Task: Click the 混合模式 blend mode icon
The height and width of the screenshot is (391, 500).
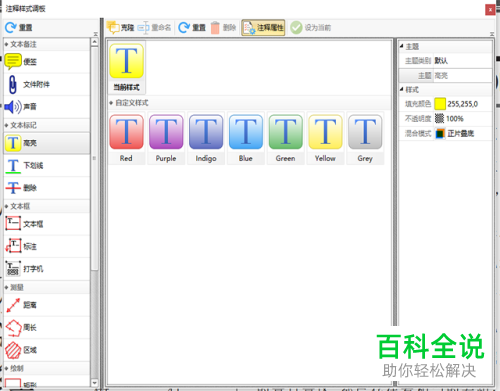Action: click(440, 134)
